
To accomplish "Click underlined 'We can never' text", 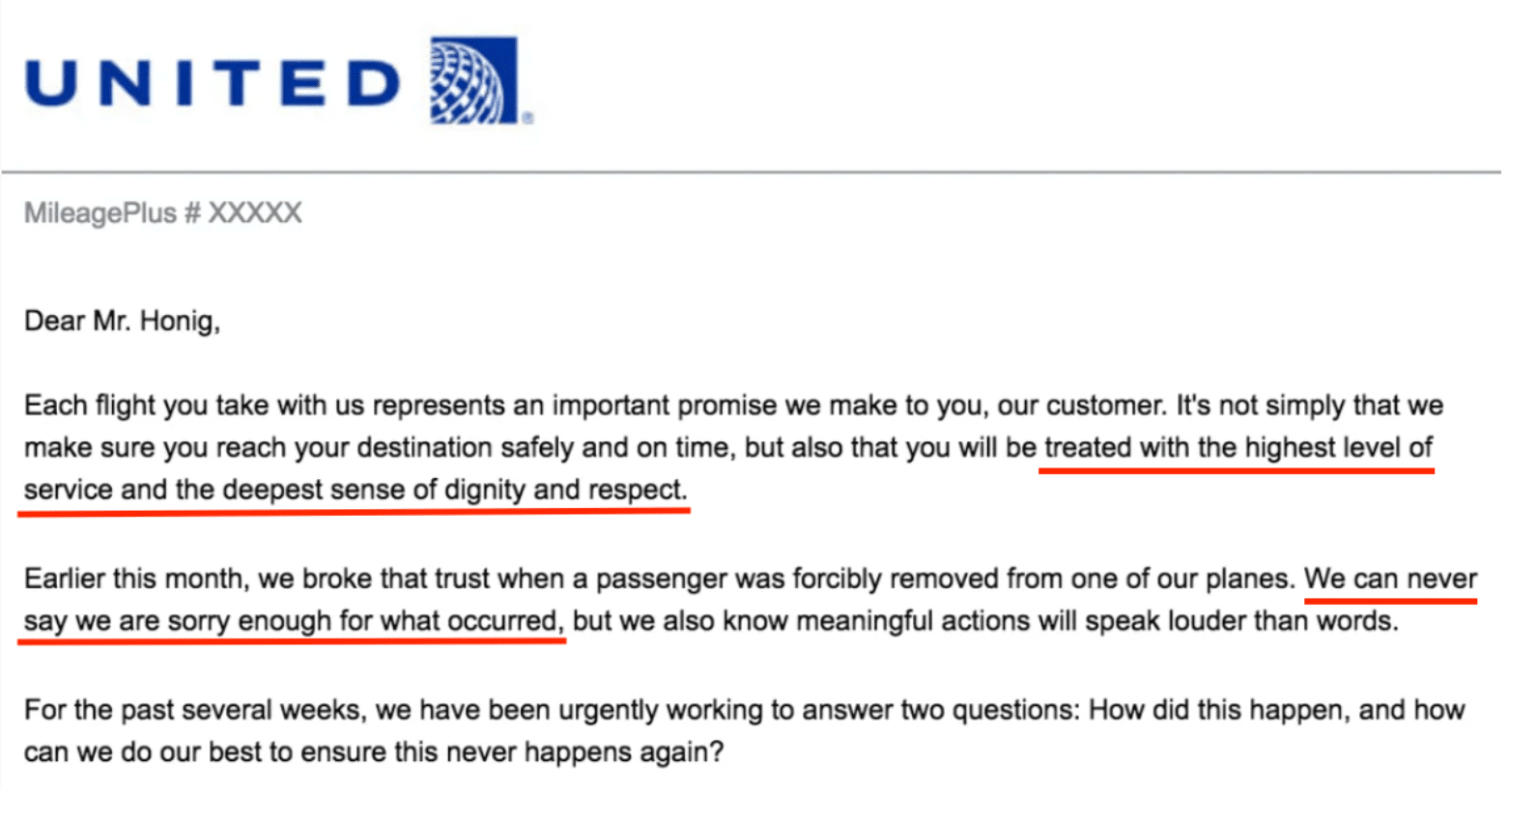I will (x=1390, y=579).
